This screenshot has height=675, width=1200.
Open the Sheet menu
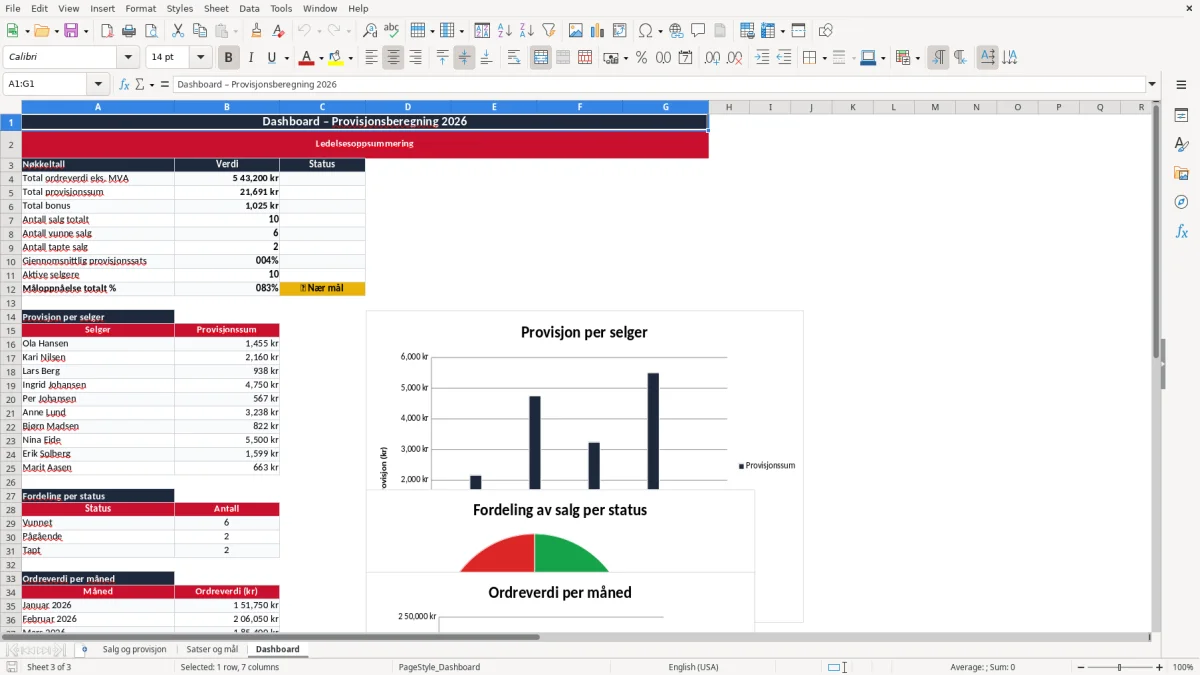216,8
